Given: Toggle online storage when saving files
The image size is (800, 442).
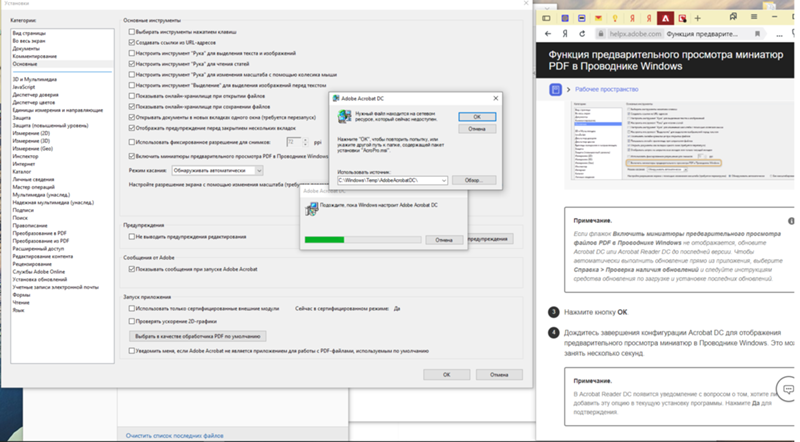Looking at the screenshot, I should 132,107.
